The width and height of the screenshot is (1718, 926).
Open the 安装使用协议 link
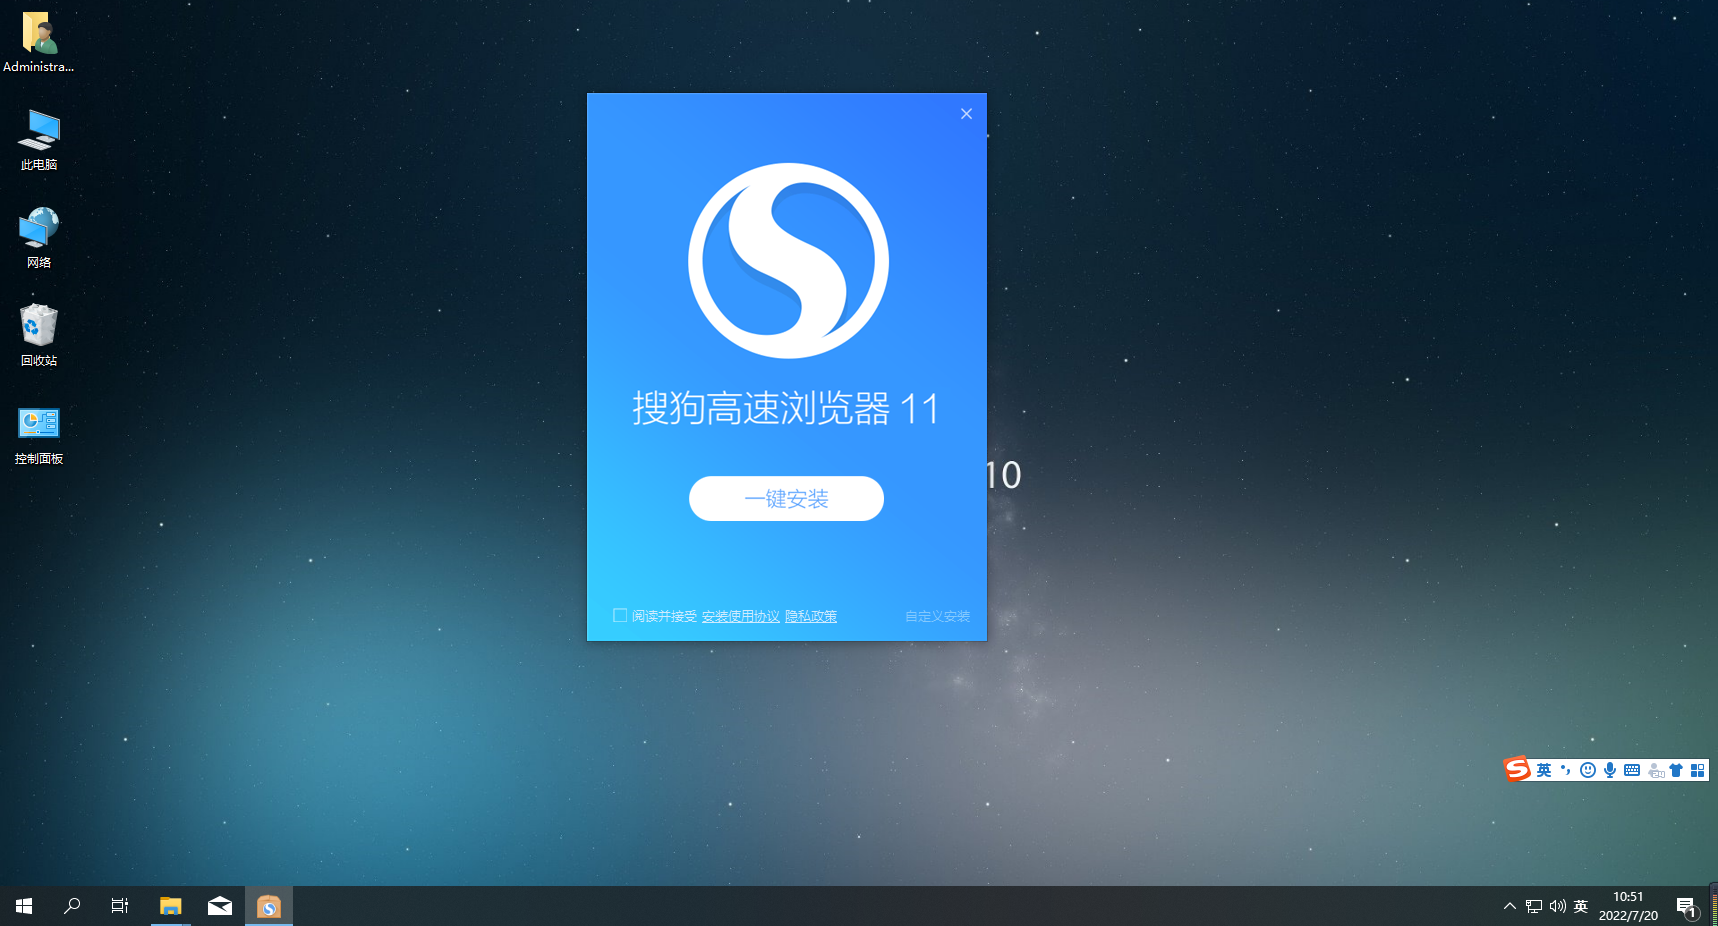tap(741, 616)
